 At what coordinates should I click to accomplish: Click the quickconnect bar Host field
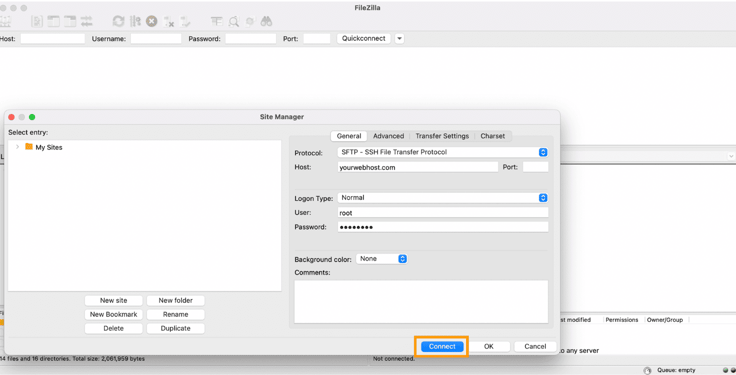click(53, 38)
